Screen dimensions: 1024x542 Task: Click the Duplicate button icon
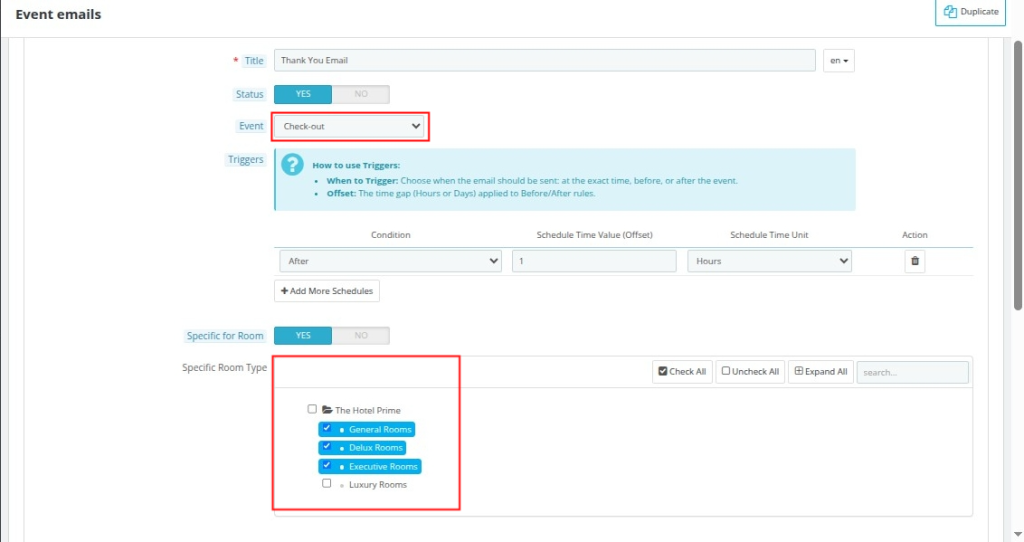(951, 12)
